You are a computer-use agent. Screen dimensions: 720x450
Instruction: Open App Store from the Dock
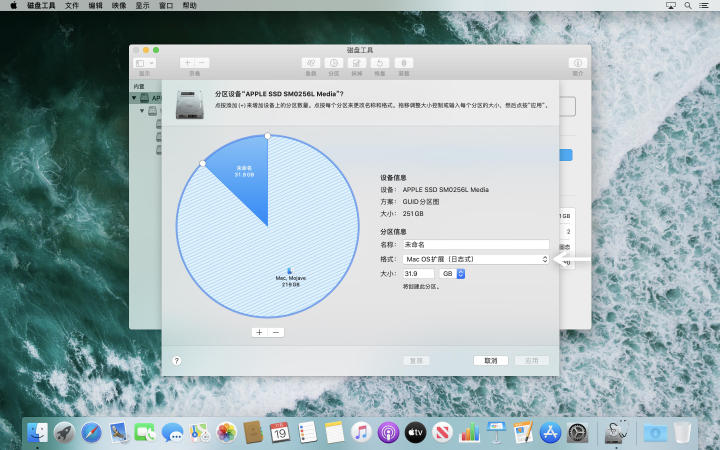tap(551, 433)
